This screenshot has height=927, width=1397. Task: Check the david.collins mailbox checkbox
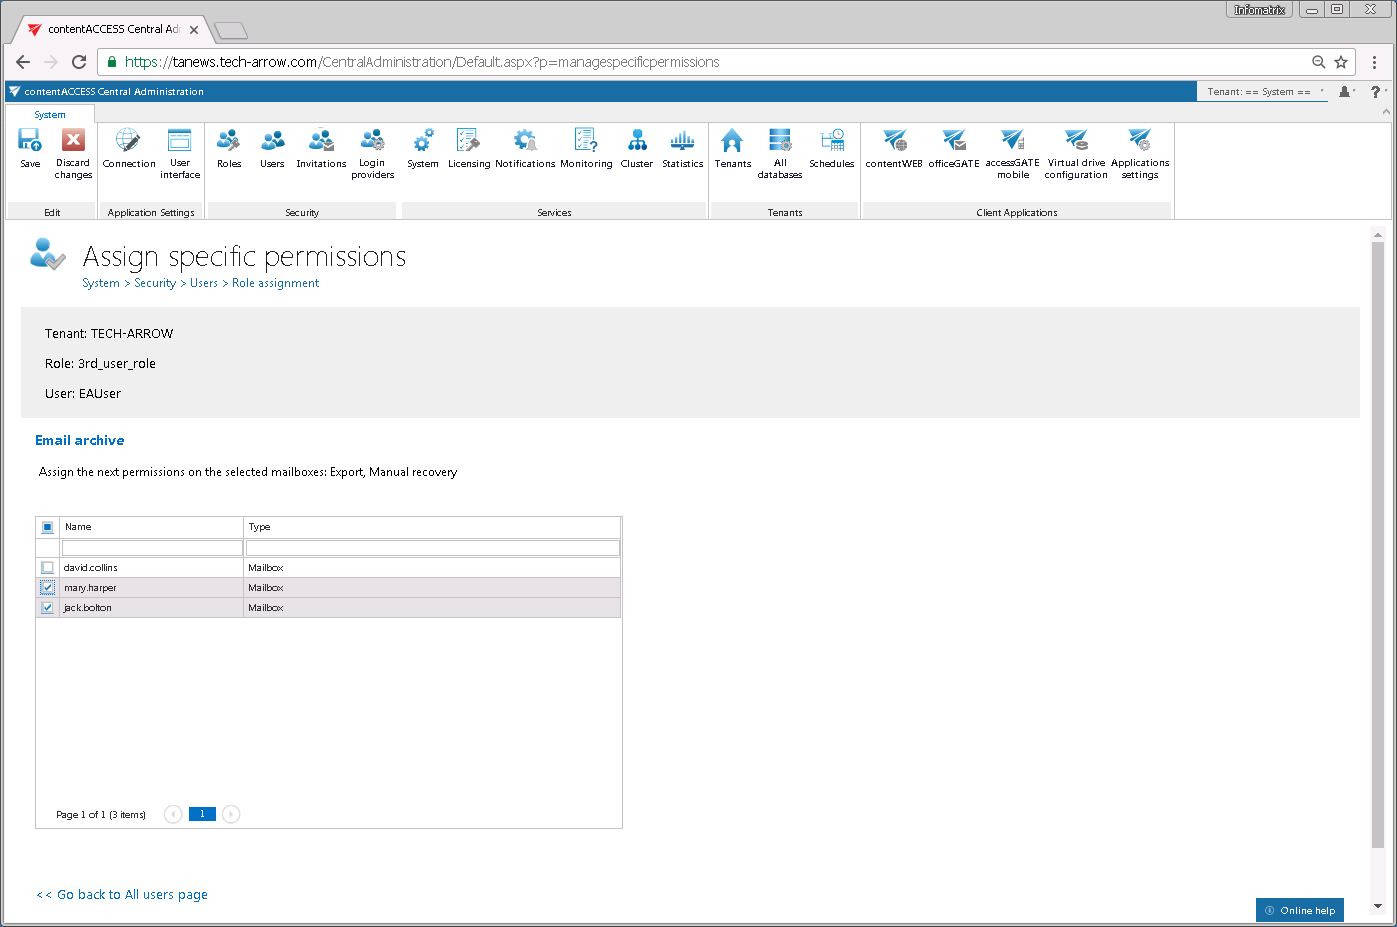coord(46,567)
